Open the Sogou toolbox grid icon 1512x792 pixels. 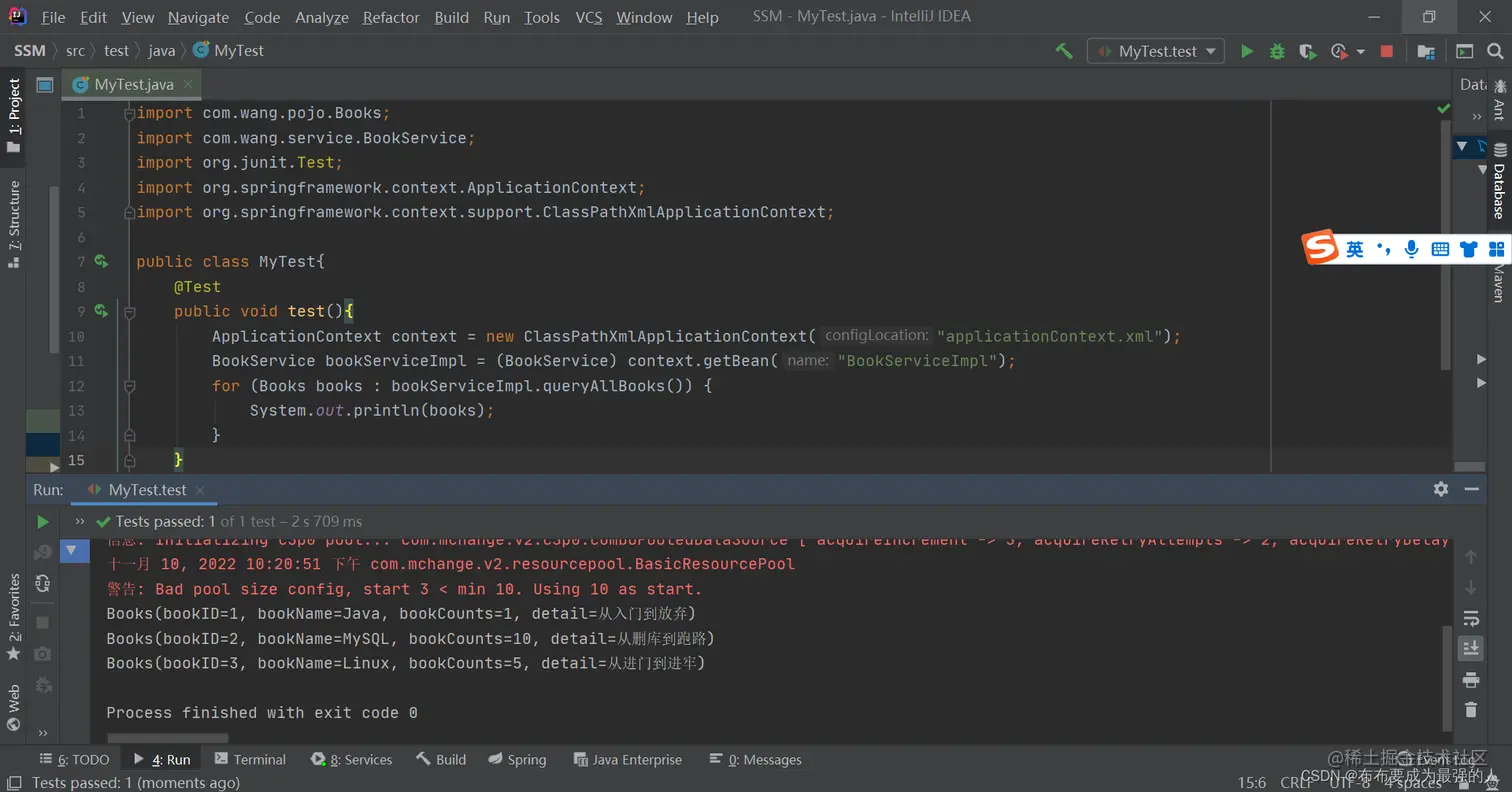coord(1497,249)
